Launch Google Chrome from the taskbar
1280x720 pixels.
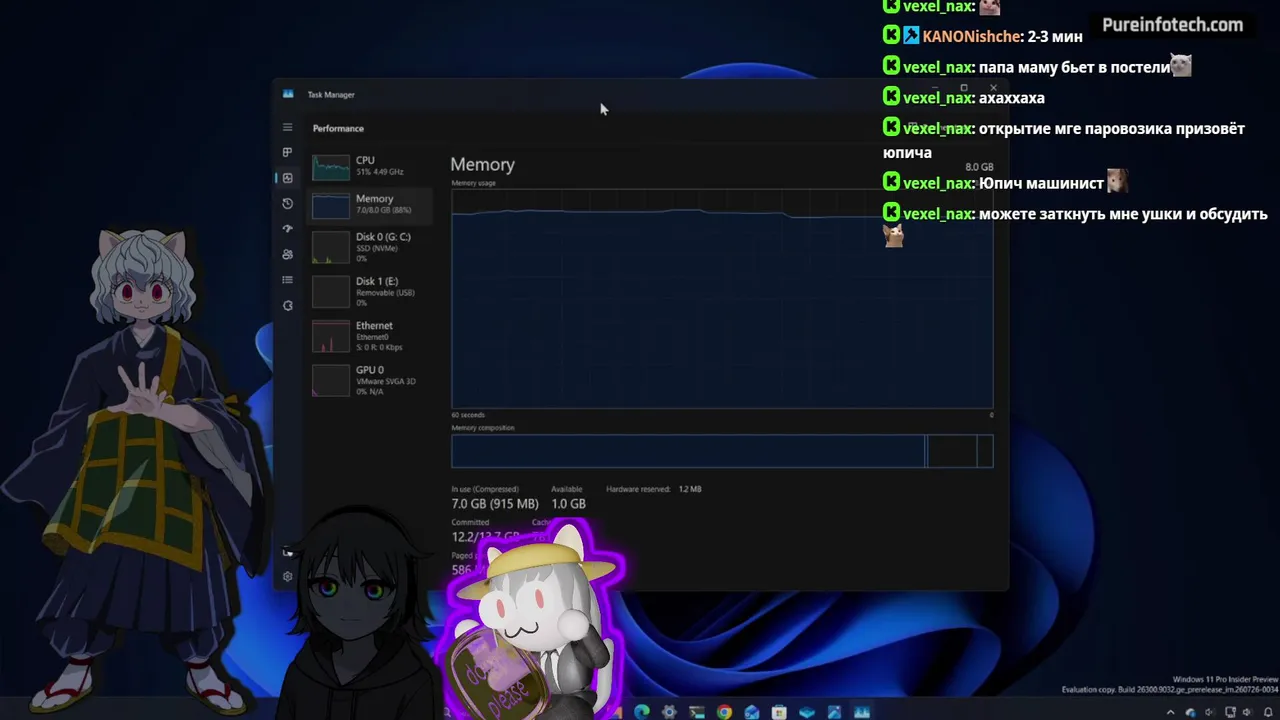click(x=724, y=712)
